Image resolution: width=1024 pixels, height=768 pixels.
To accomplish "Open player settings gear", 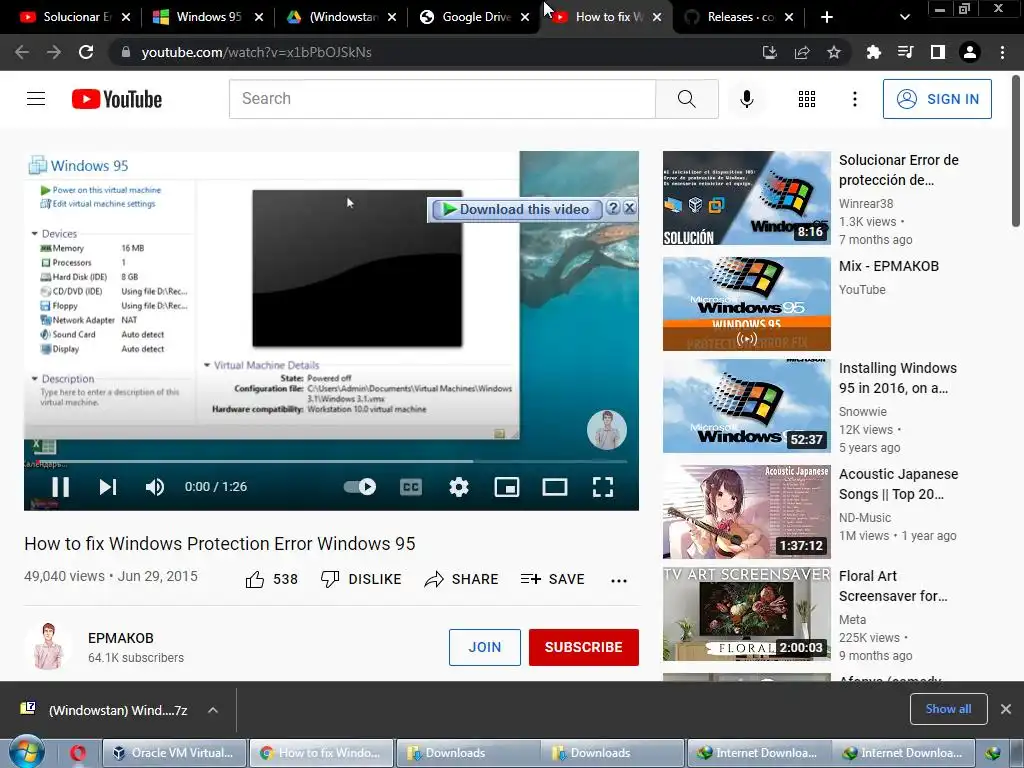I will pos(458,487).
